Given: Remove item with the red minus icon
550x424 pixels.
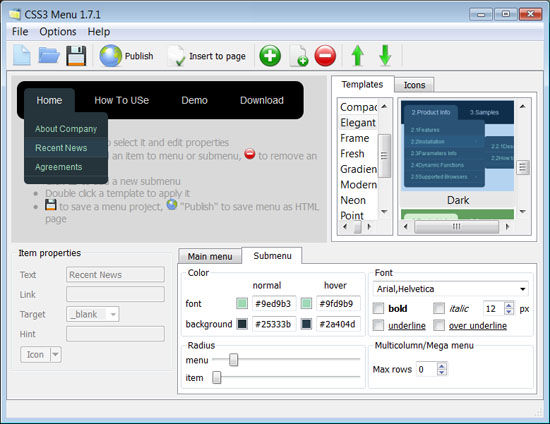Looking at the screenshot, I should coord(325,56).
